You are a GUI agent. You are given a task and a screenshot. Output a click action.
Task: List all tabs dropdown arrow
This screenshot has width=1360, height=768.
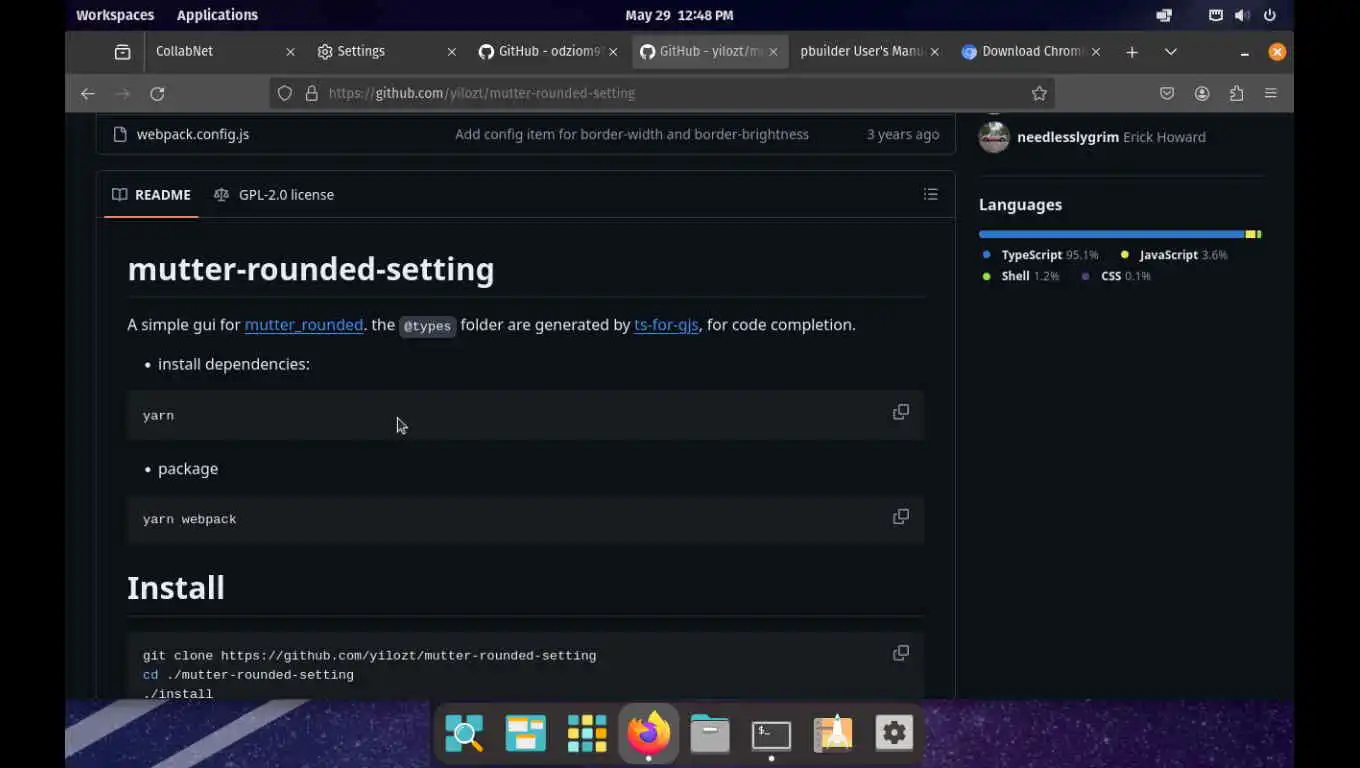click(x=1171, y=52)
